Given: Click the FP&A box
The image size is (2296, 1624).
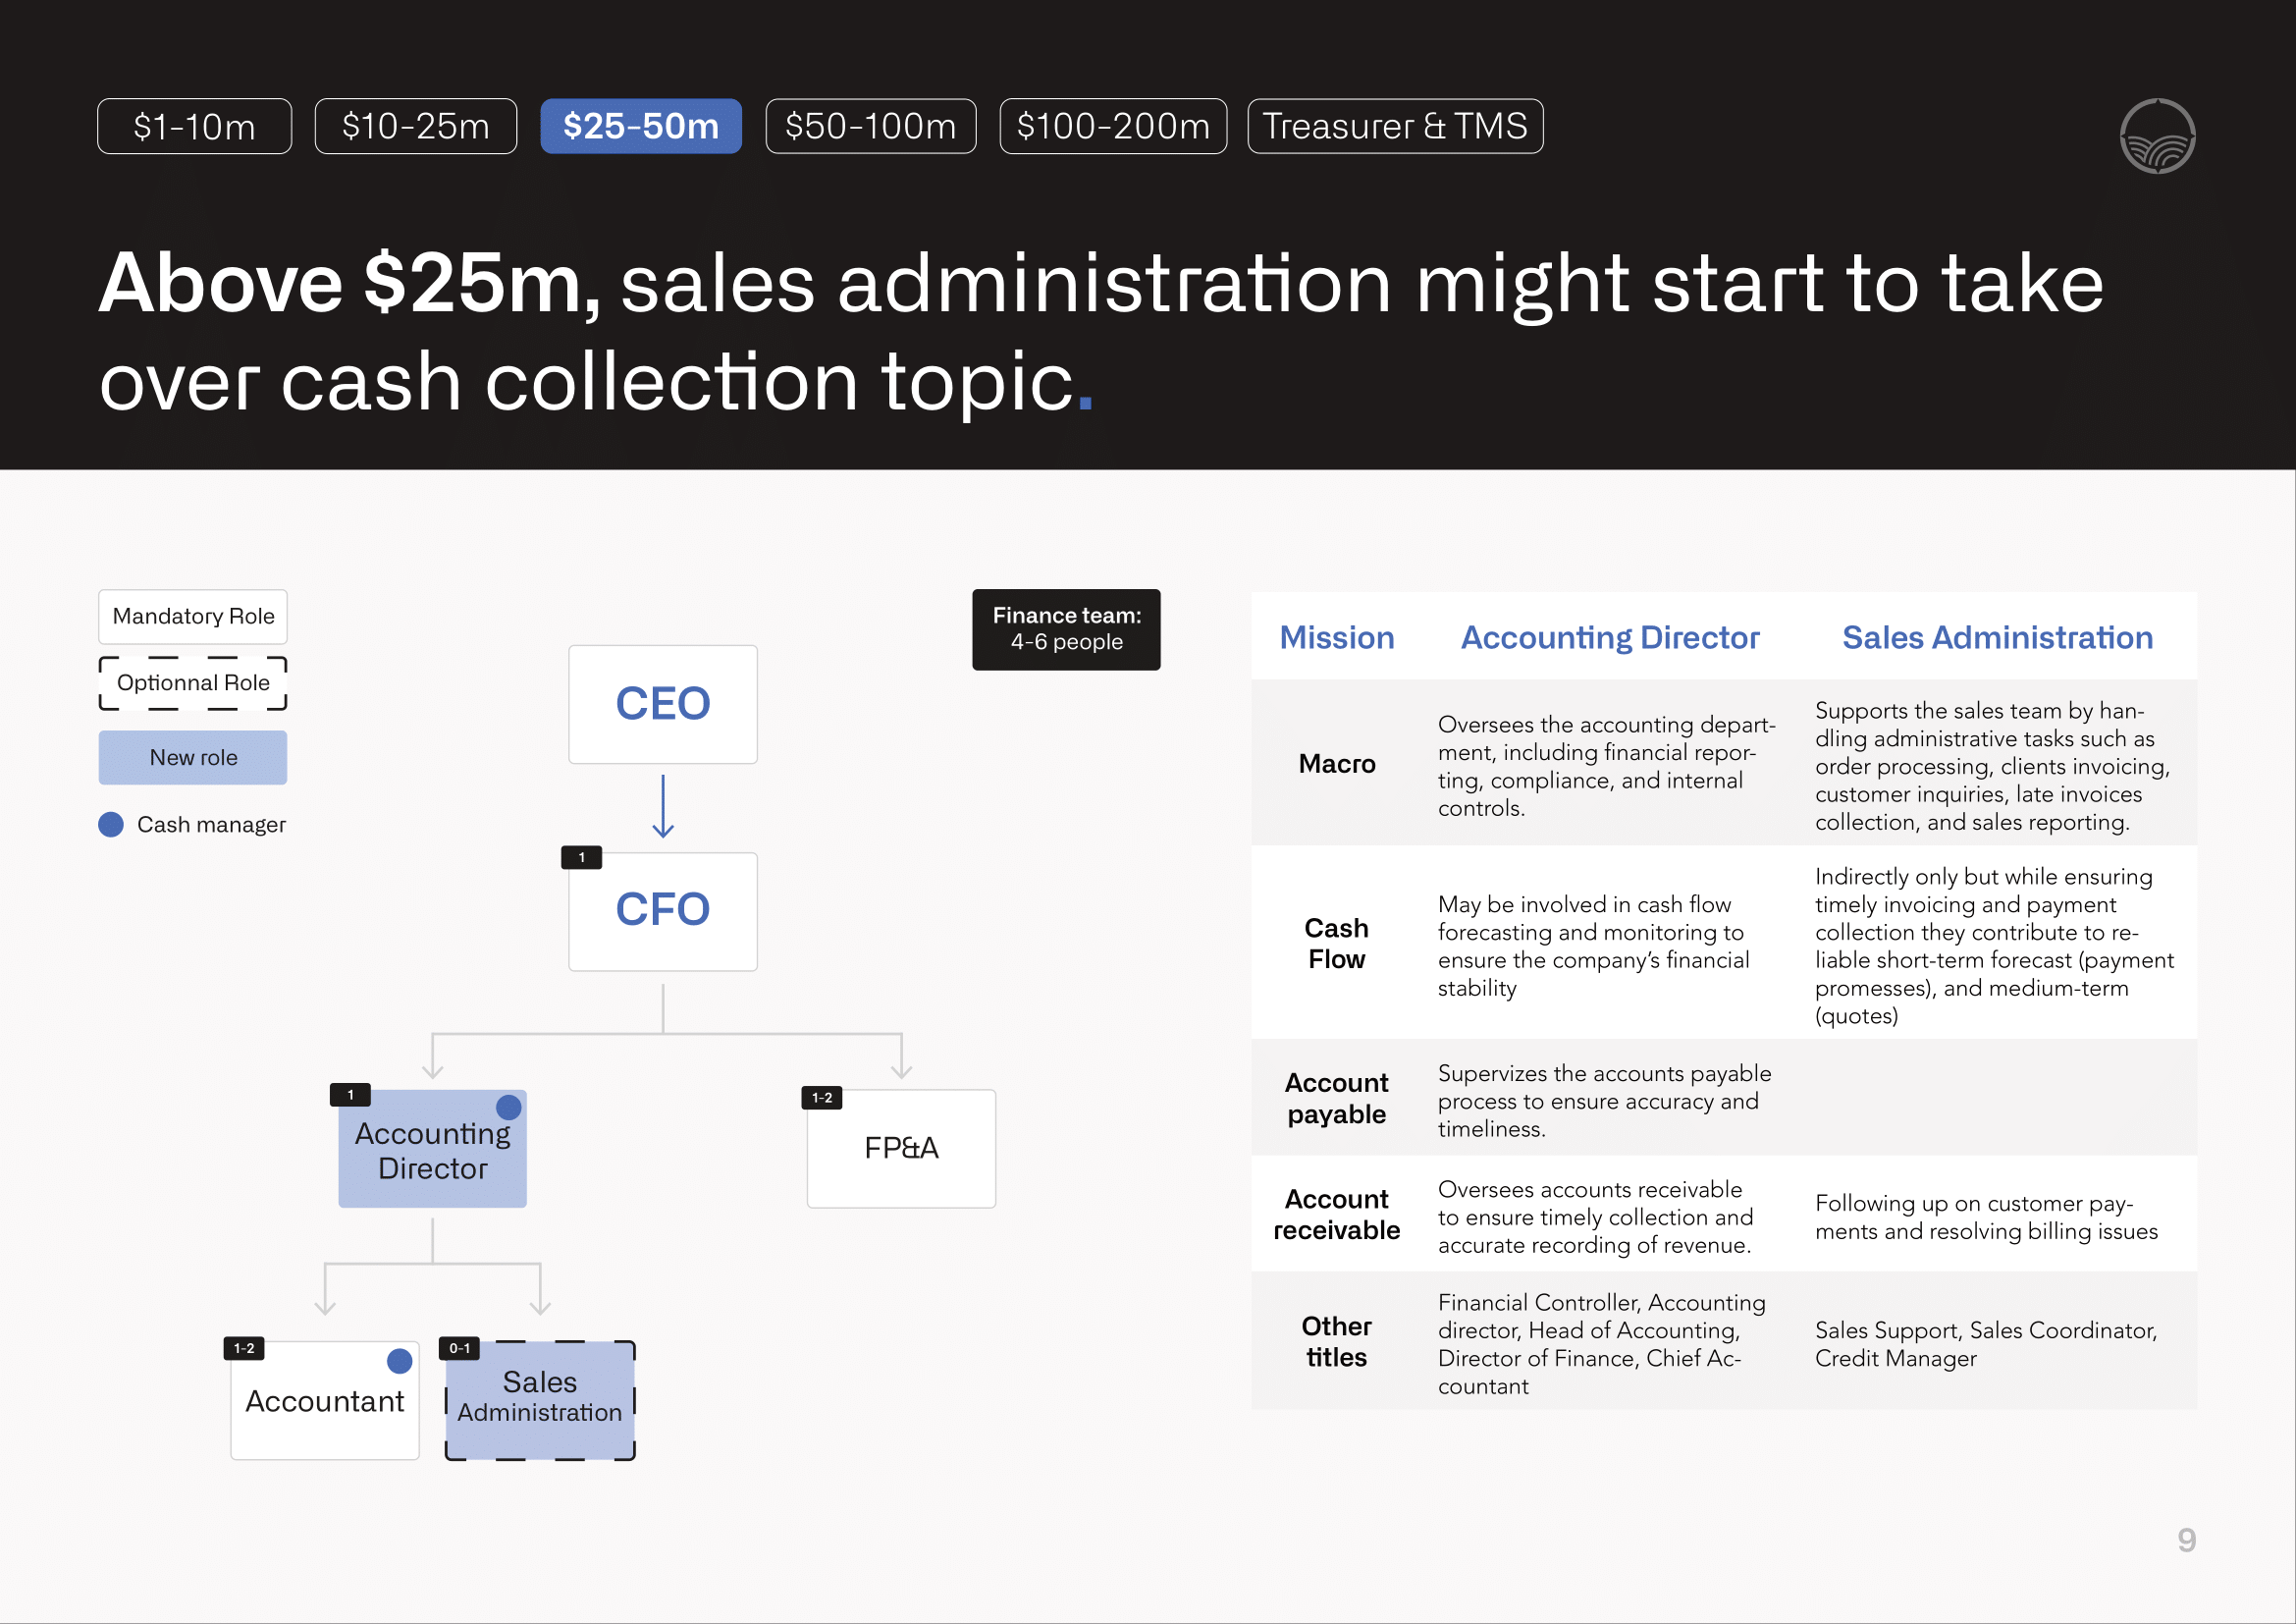Looking at the screenshot, I should 900,1148.
